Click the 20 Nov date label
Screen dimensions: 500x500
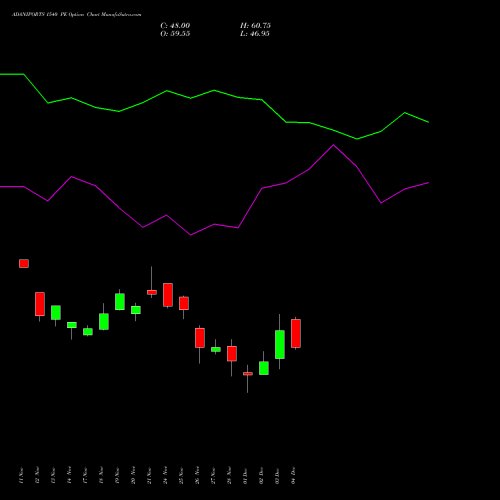pos(133,475)
